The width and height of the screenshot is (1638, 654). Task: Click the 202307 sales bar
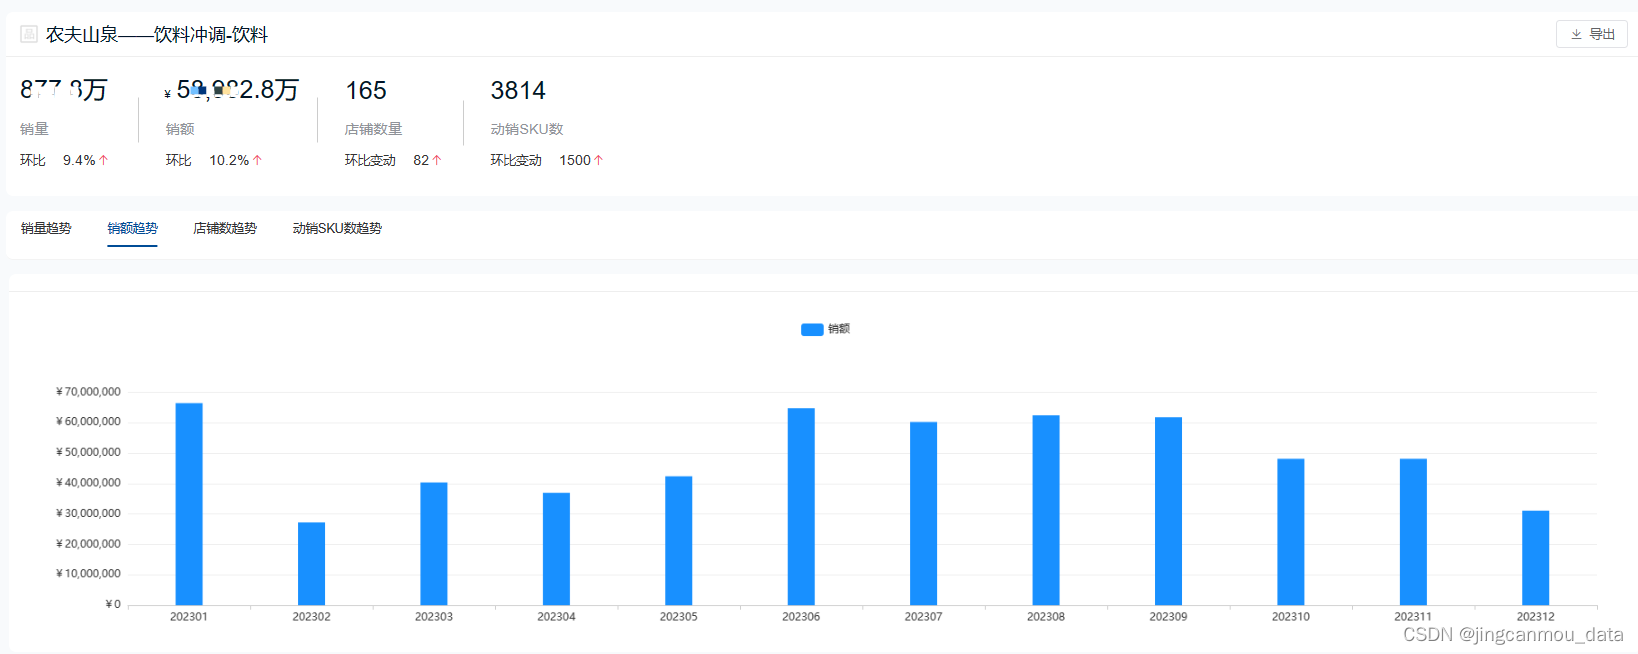click(x=924, y=513)
